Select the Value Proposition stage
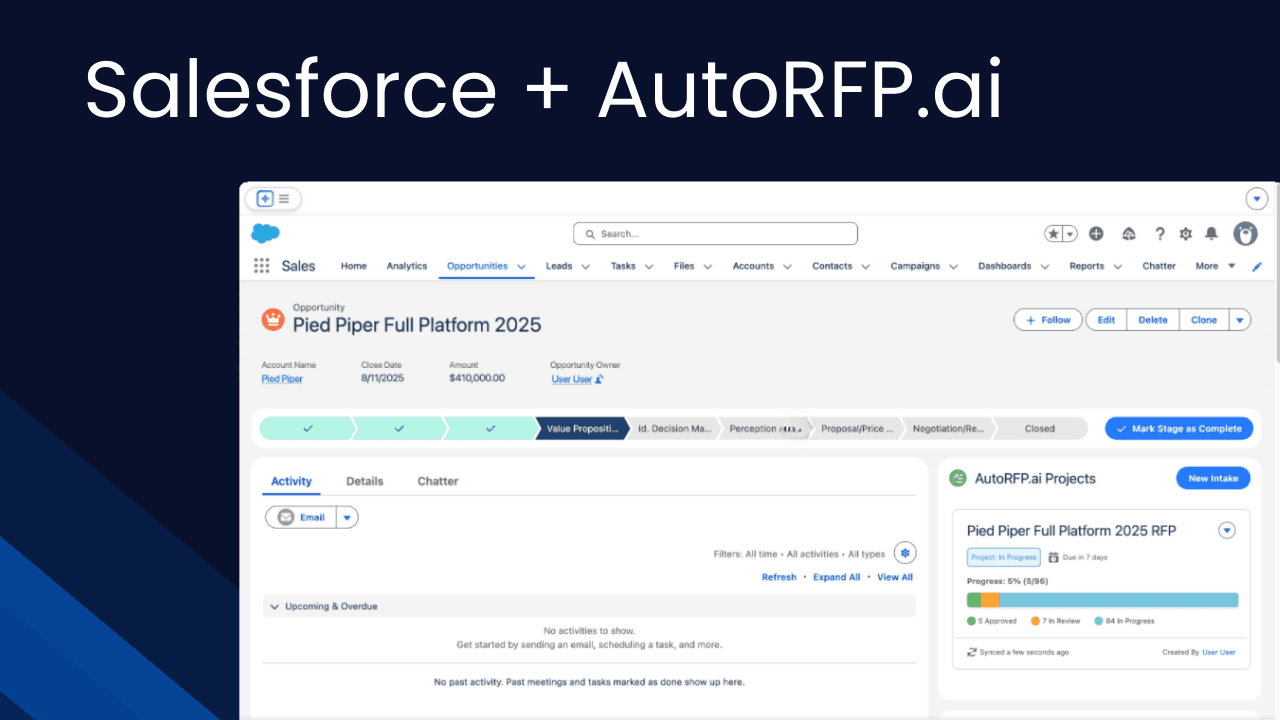The width and height of the screenshot is (1280, 720). (580, 428)
